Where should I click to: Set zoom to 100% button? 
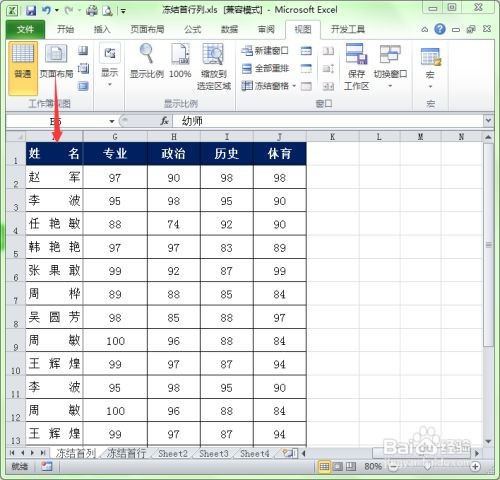tap(180, 61)
